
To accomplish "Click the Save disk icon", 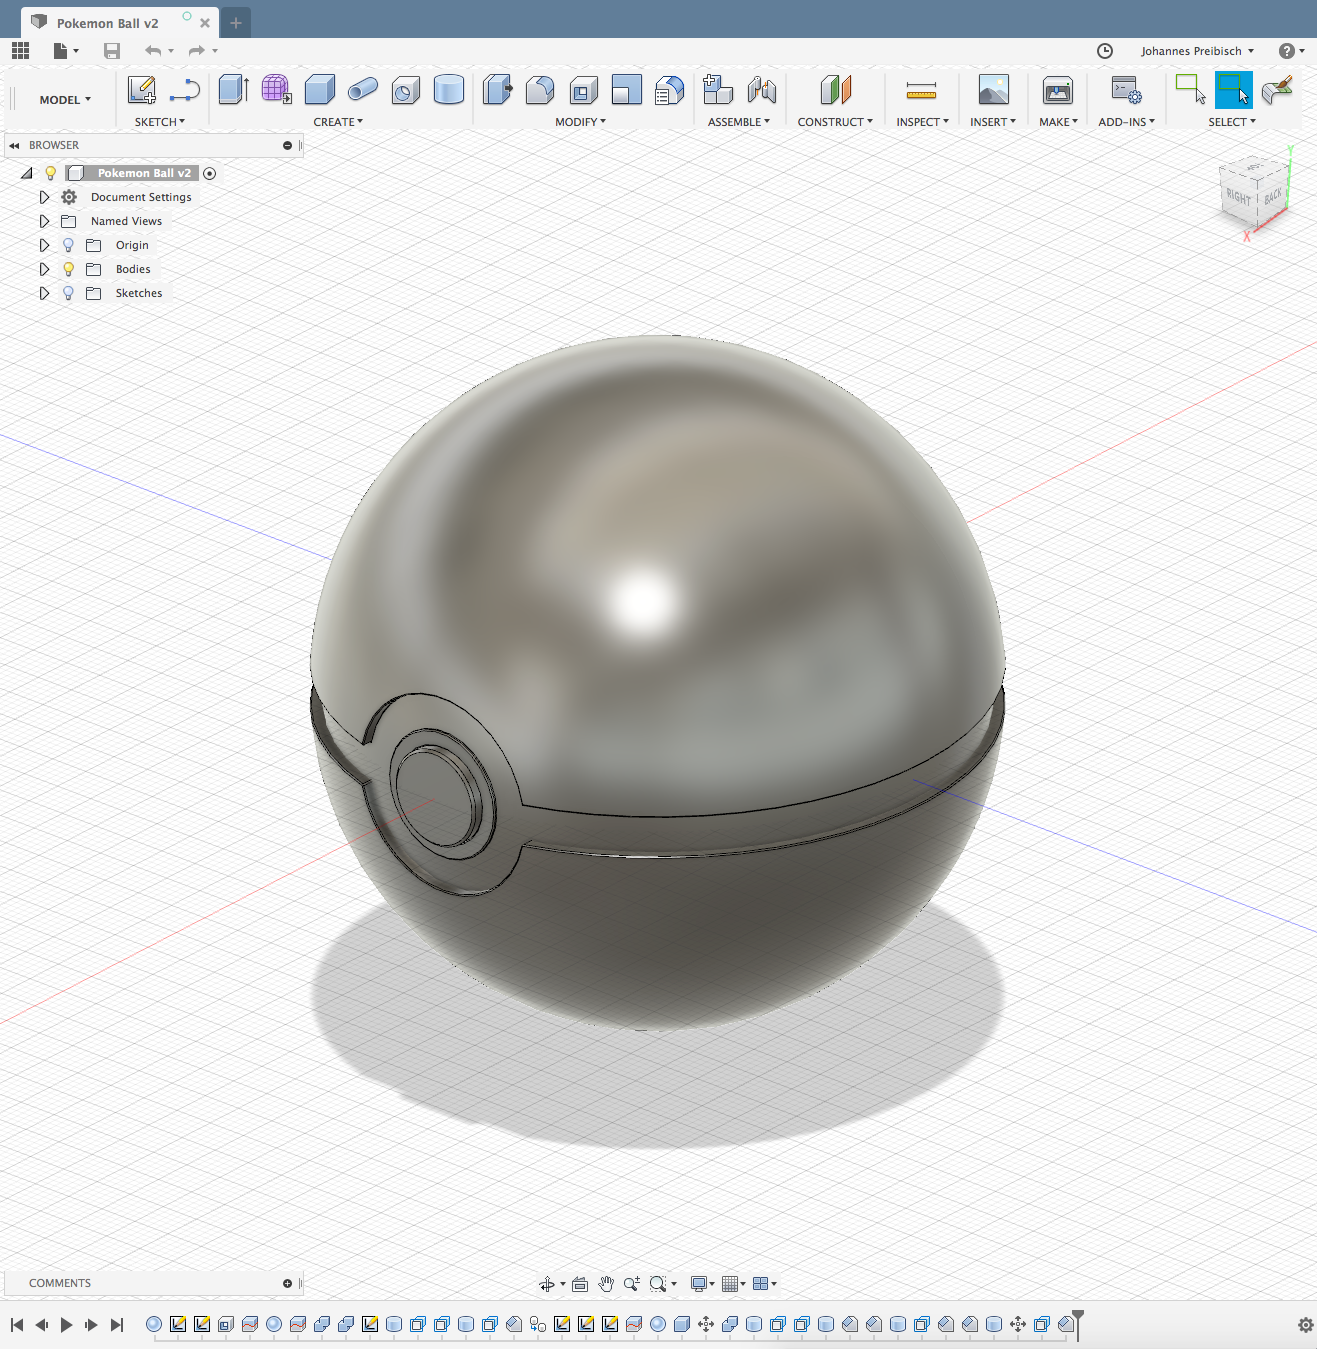I will [x=112, y=51].
